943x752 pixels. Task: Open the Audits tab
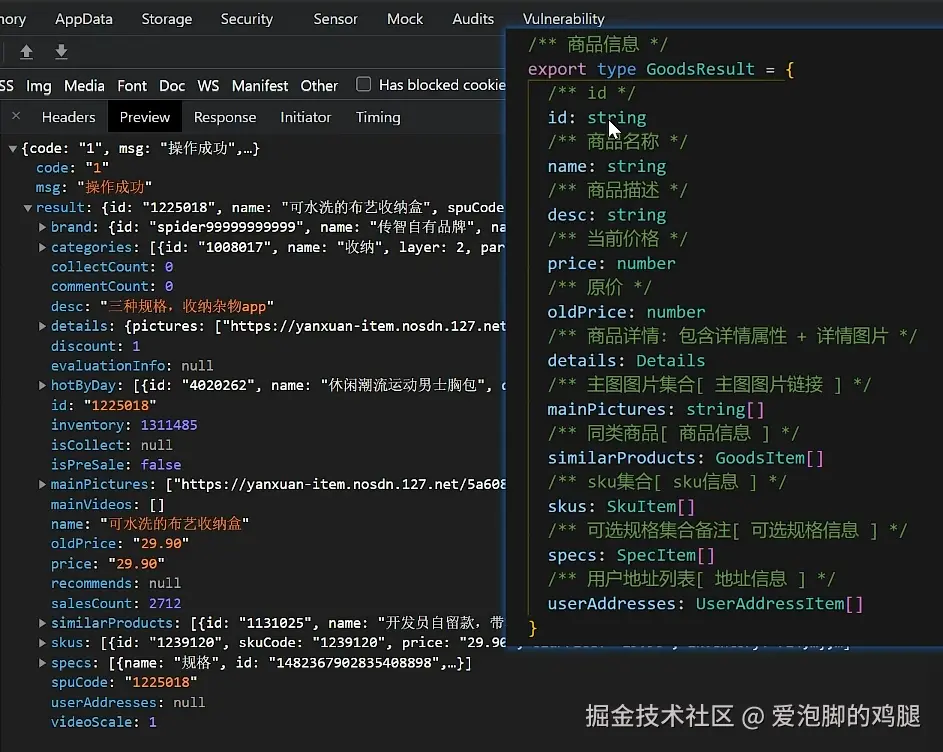coord(473,19)
